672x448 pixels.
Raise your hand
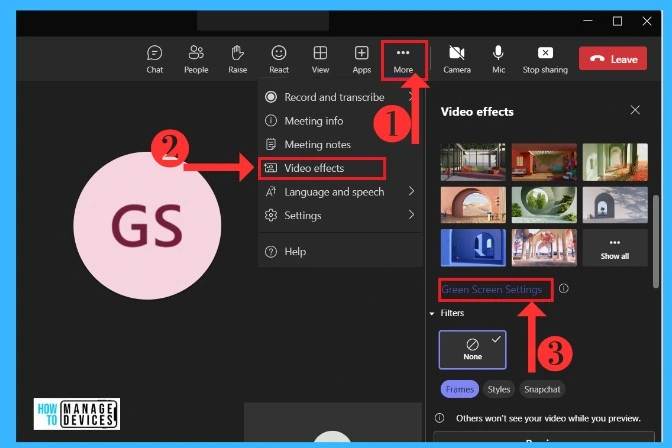[237, 59]
